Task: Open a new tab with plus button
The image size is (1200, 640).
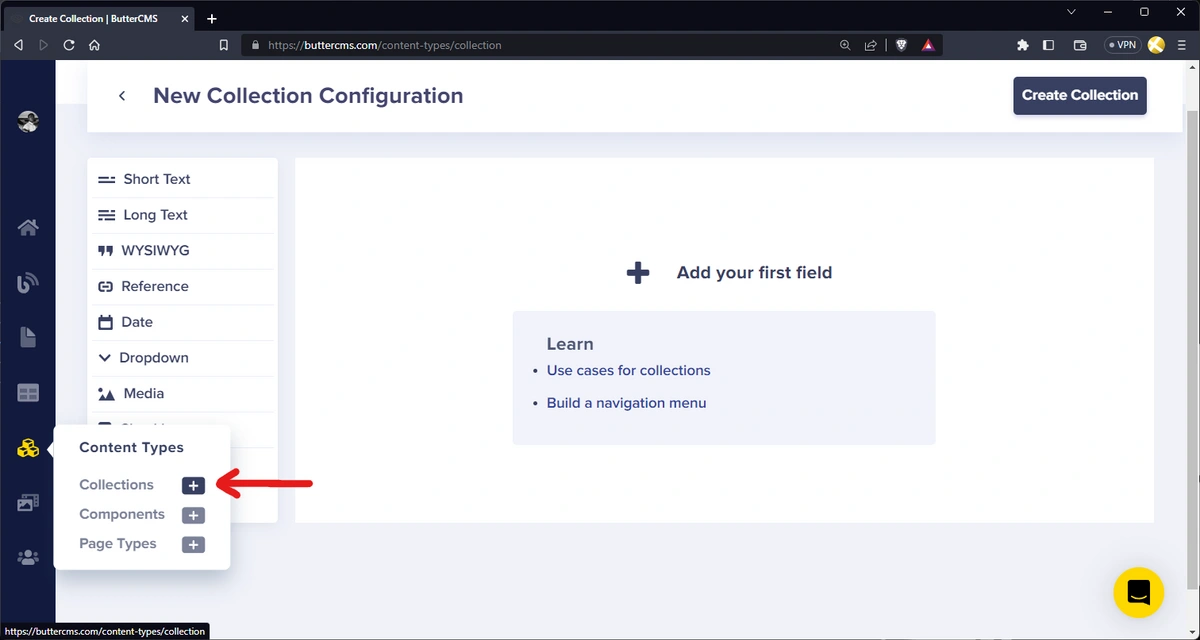Action: pyautogui.click(x=212, y=18)
